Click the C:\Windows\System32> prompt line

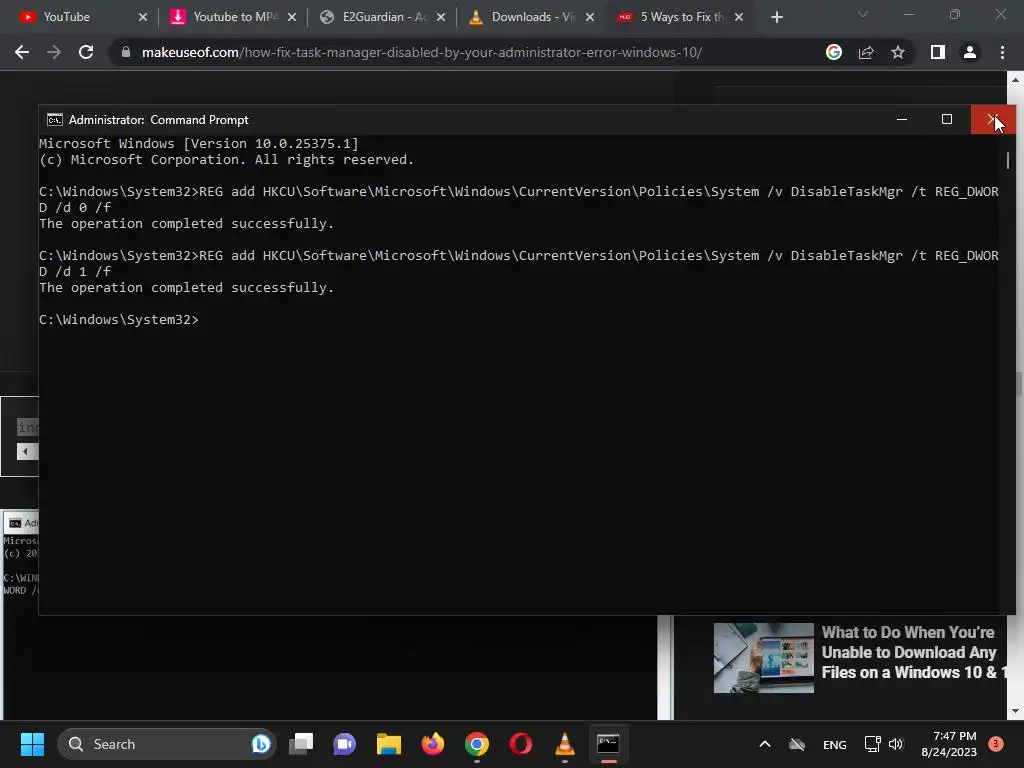(x=118, y=319)
